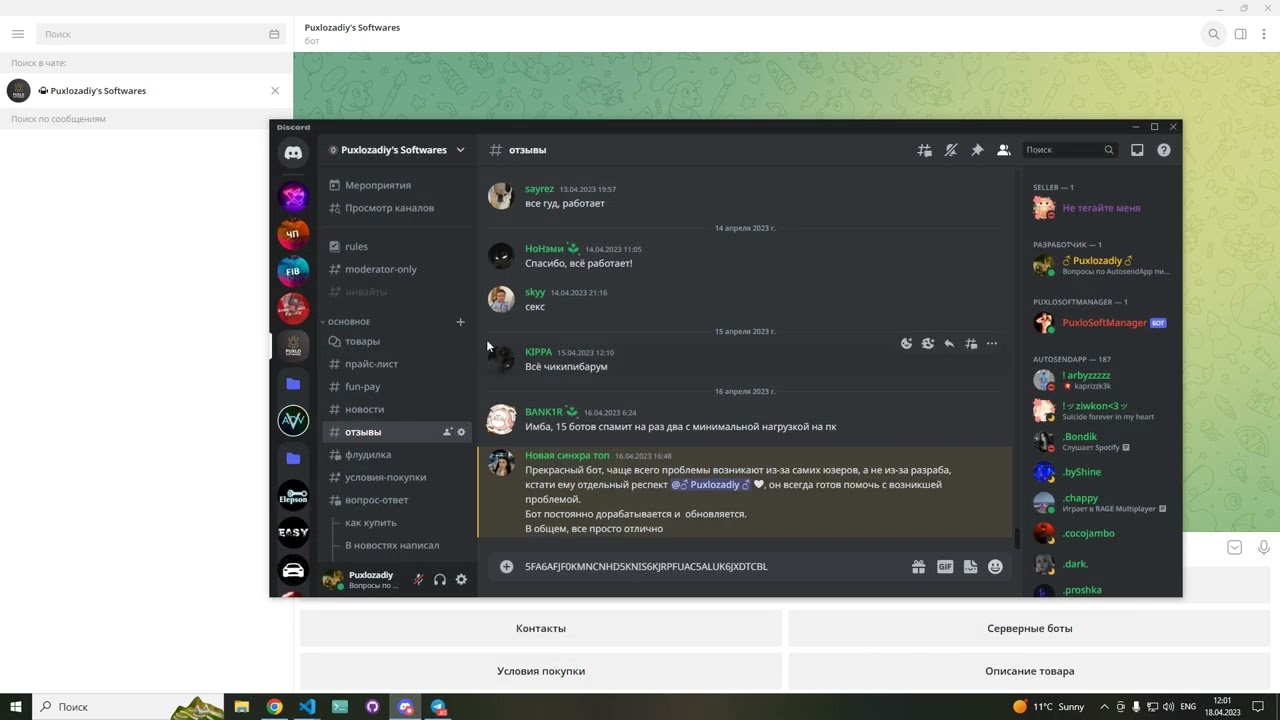Create thread from KIPPA's message

971,344
